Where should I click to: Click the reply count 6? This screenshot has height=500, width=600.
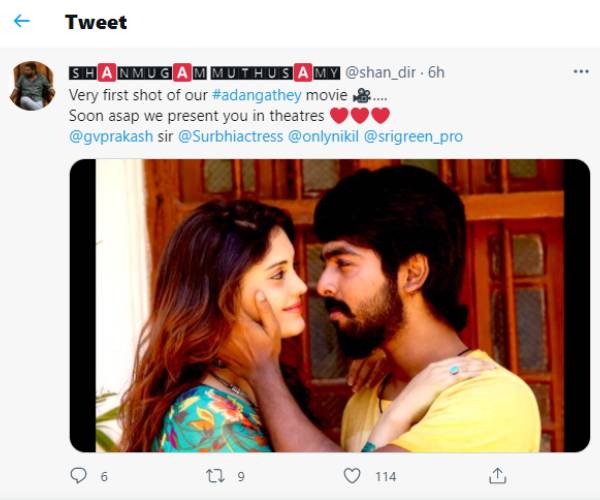[104, 477]
